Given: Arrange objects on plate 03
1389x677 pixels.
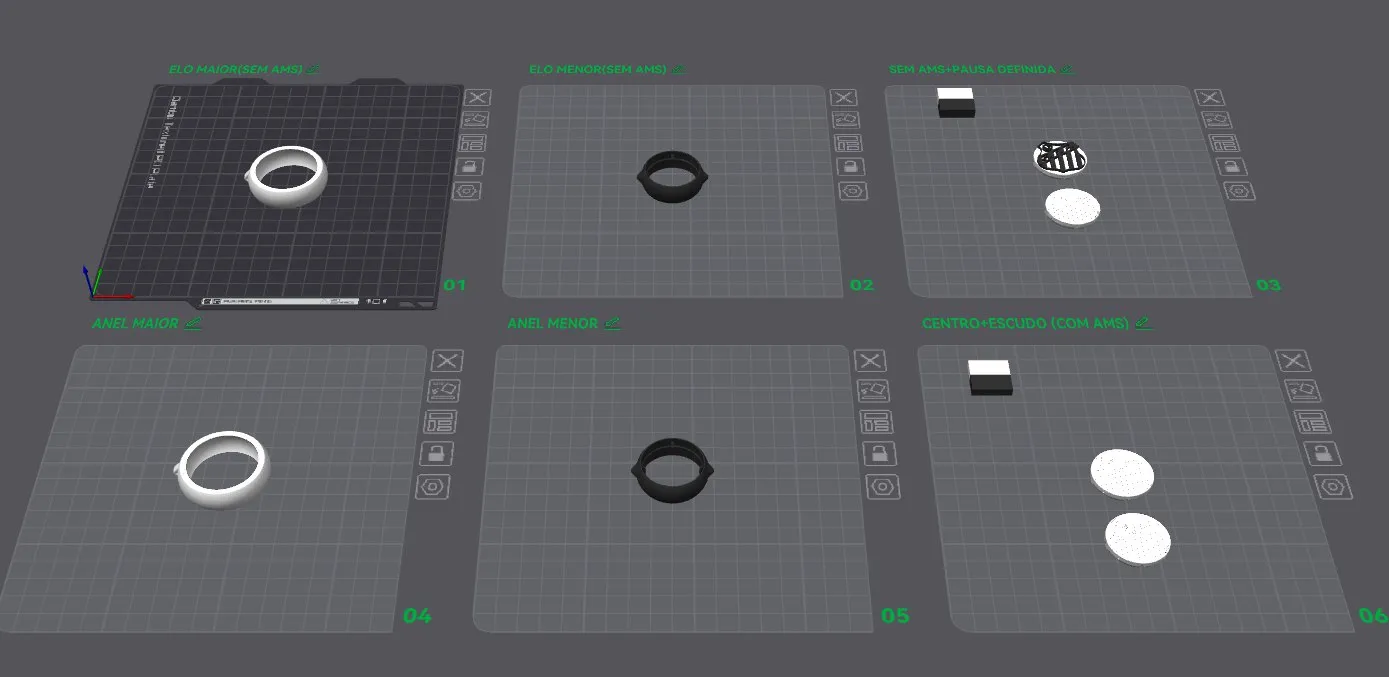Looking at the screenshot, I should 1225,144.
